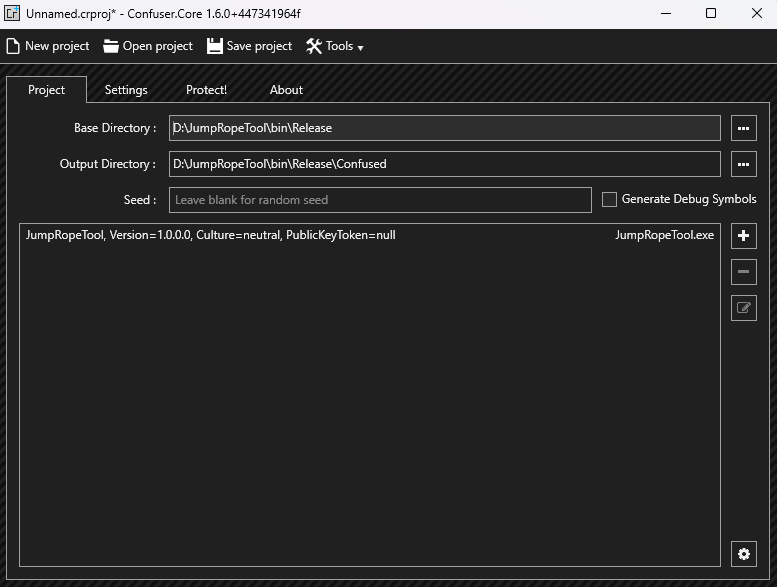Browse for Base Directory with ellipsis button
This screenshot has height=587, width=777.
(x=743, y=128)
